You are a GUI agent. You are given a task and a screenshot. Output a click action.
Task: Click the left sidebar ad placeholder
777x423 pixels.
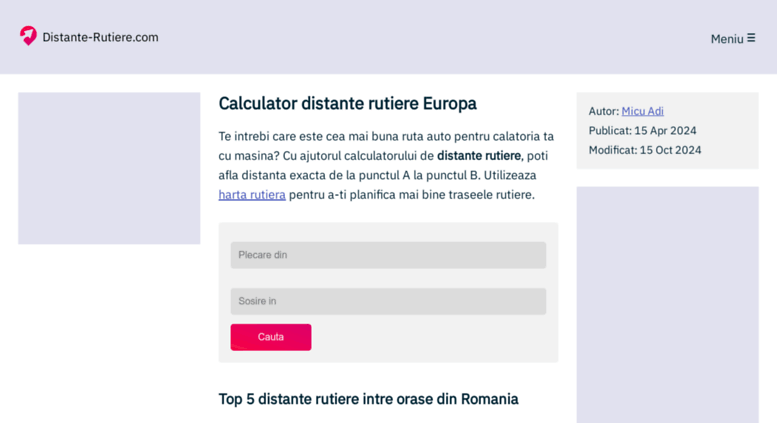click(109, 168)
